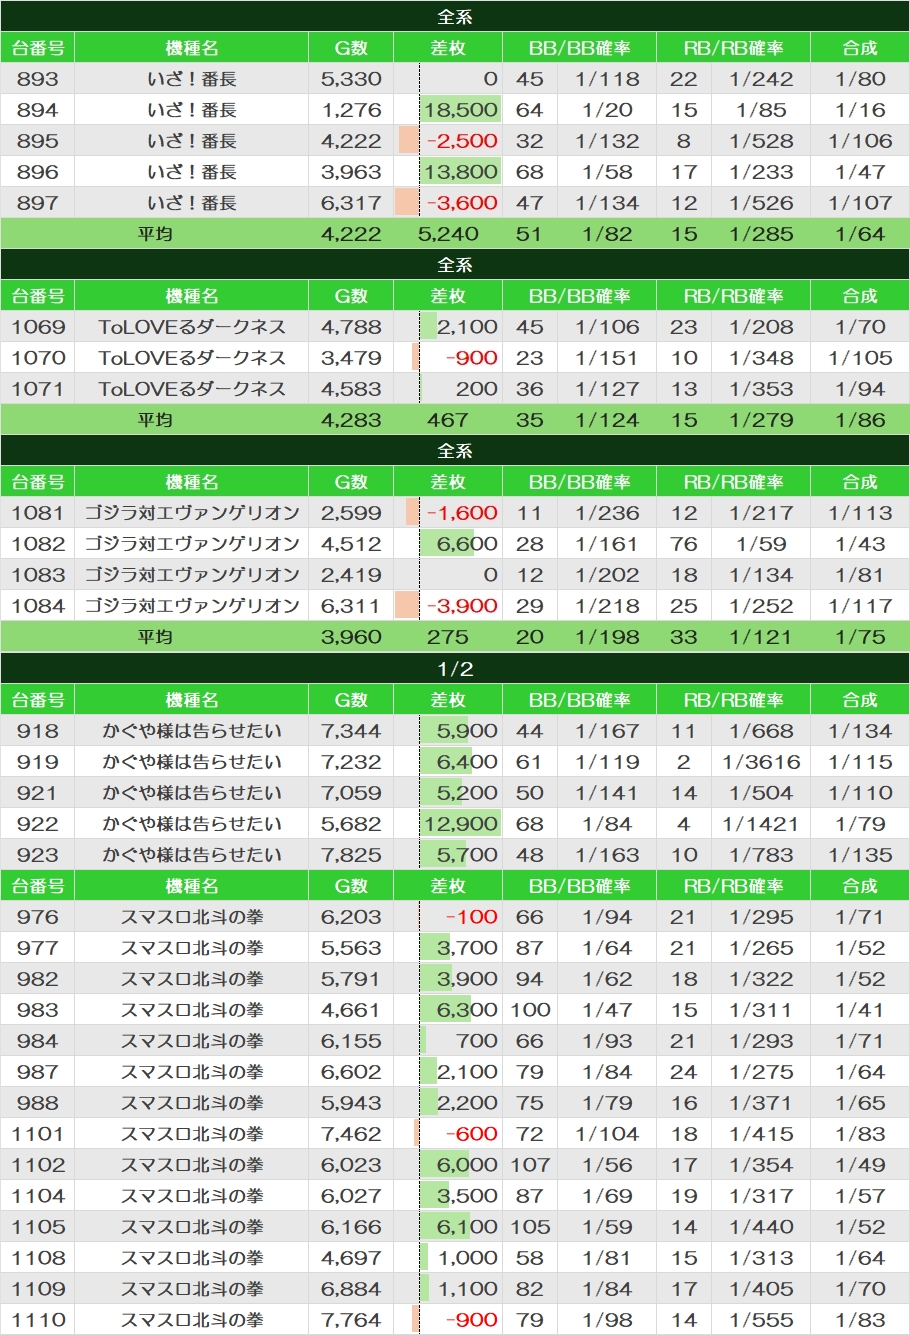
Task: Click game count 5,563 in row 977
Action: click(x=351, y=948)
